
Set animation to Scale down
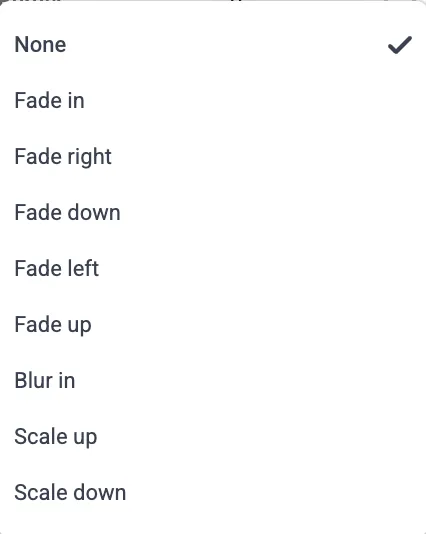[213, 492]
